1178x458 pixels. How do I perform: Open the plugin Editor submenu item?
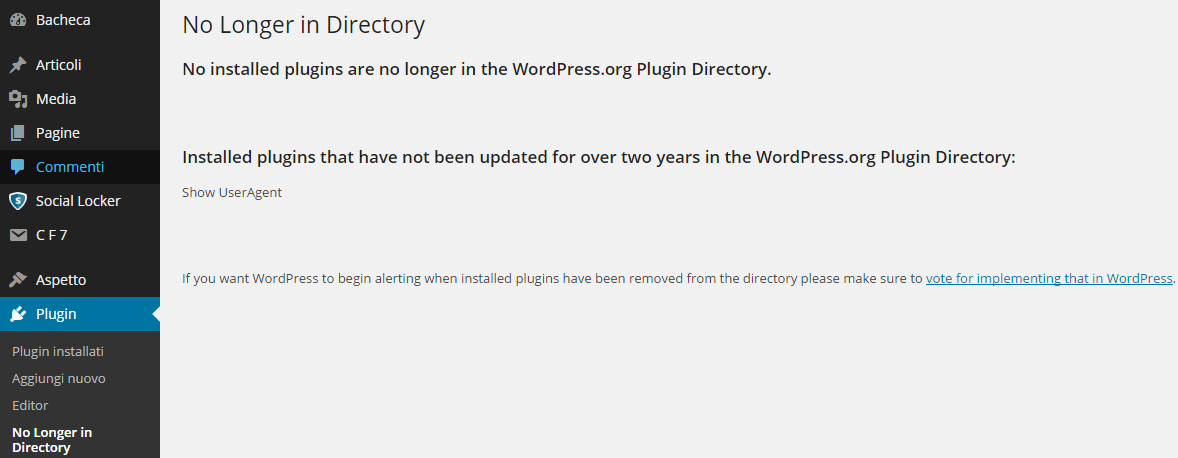click(x=30, y=405)
